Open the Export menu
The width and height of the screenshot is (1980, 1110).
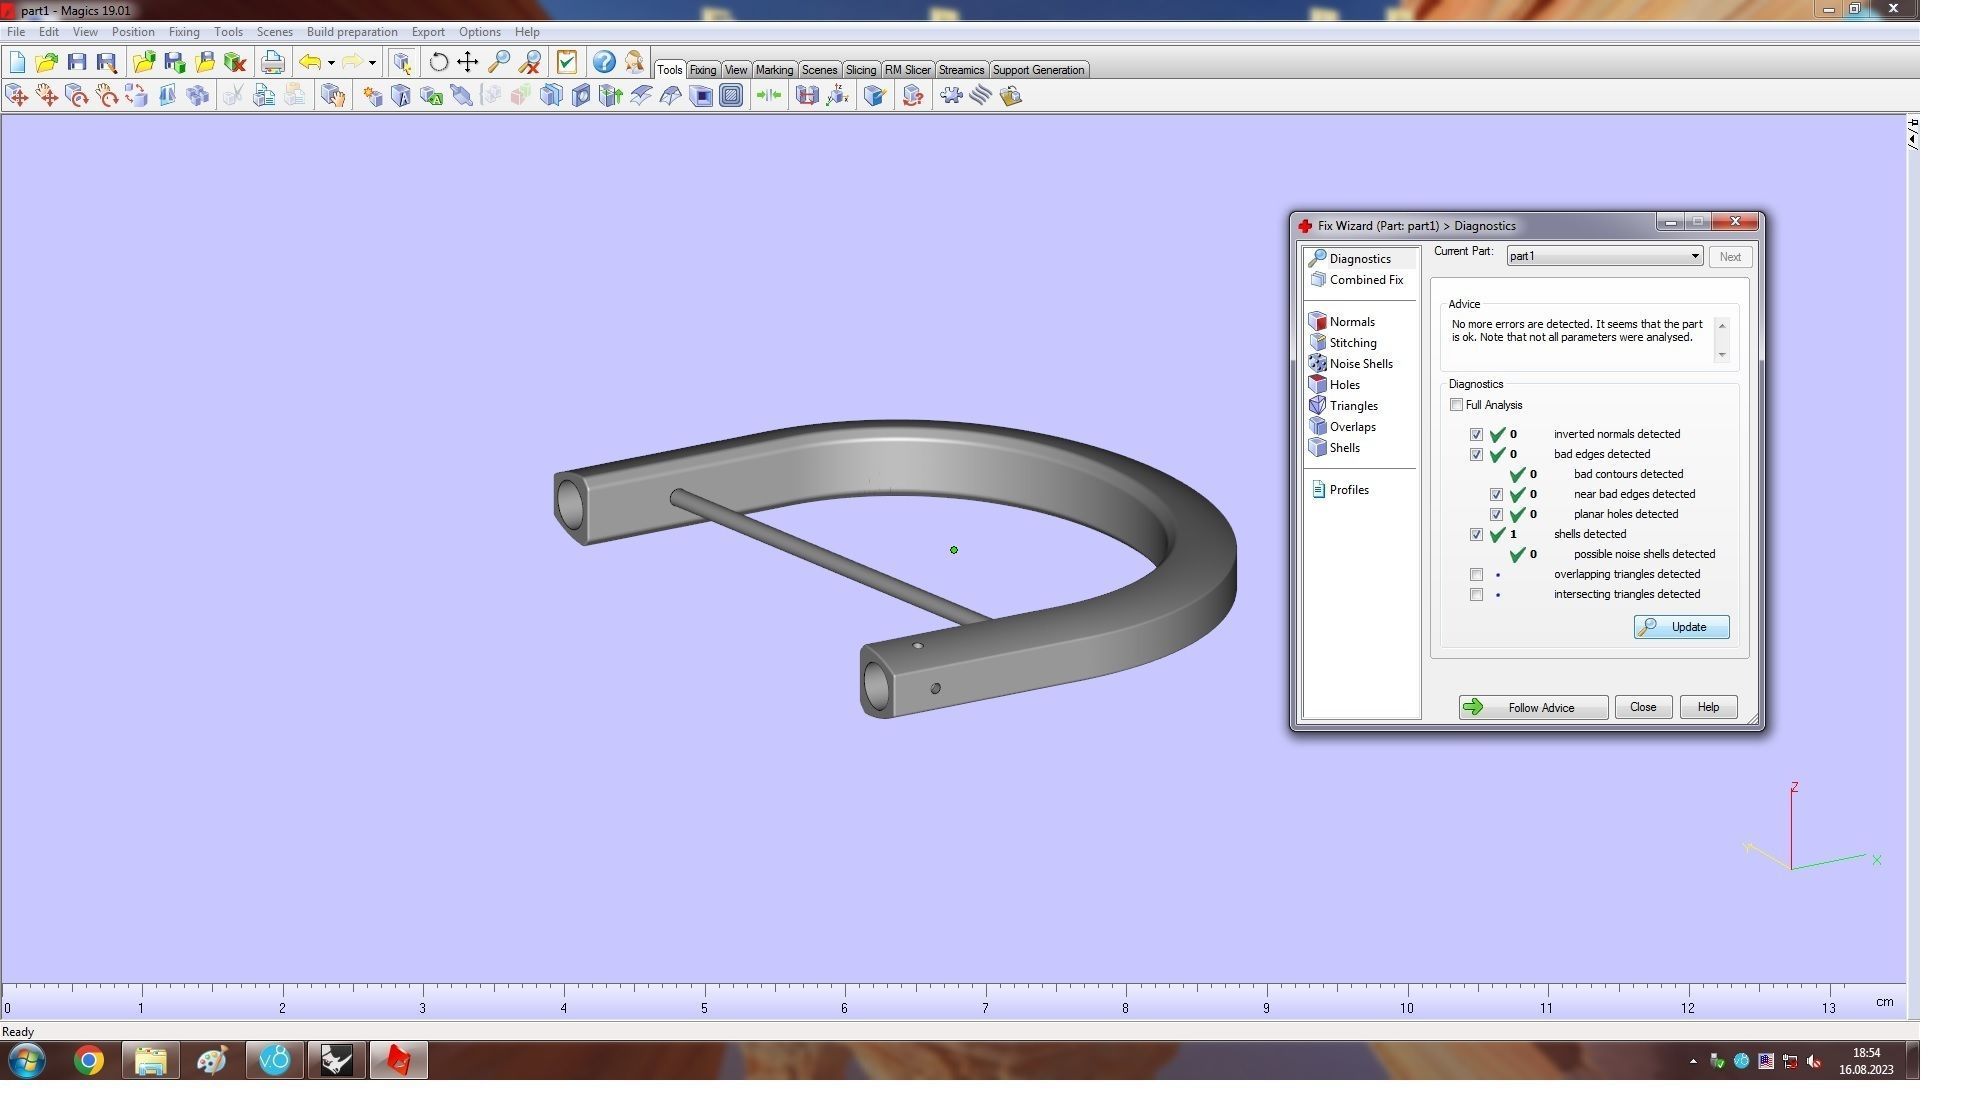pos(428,32)
